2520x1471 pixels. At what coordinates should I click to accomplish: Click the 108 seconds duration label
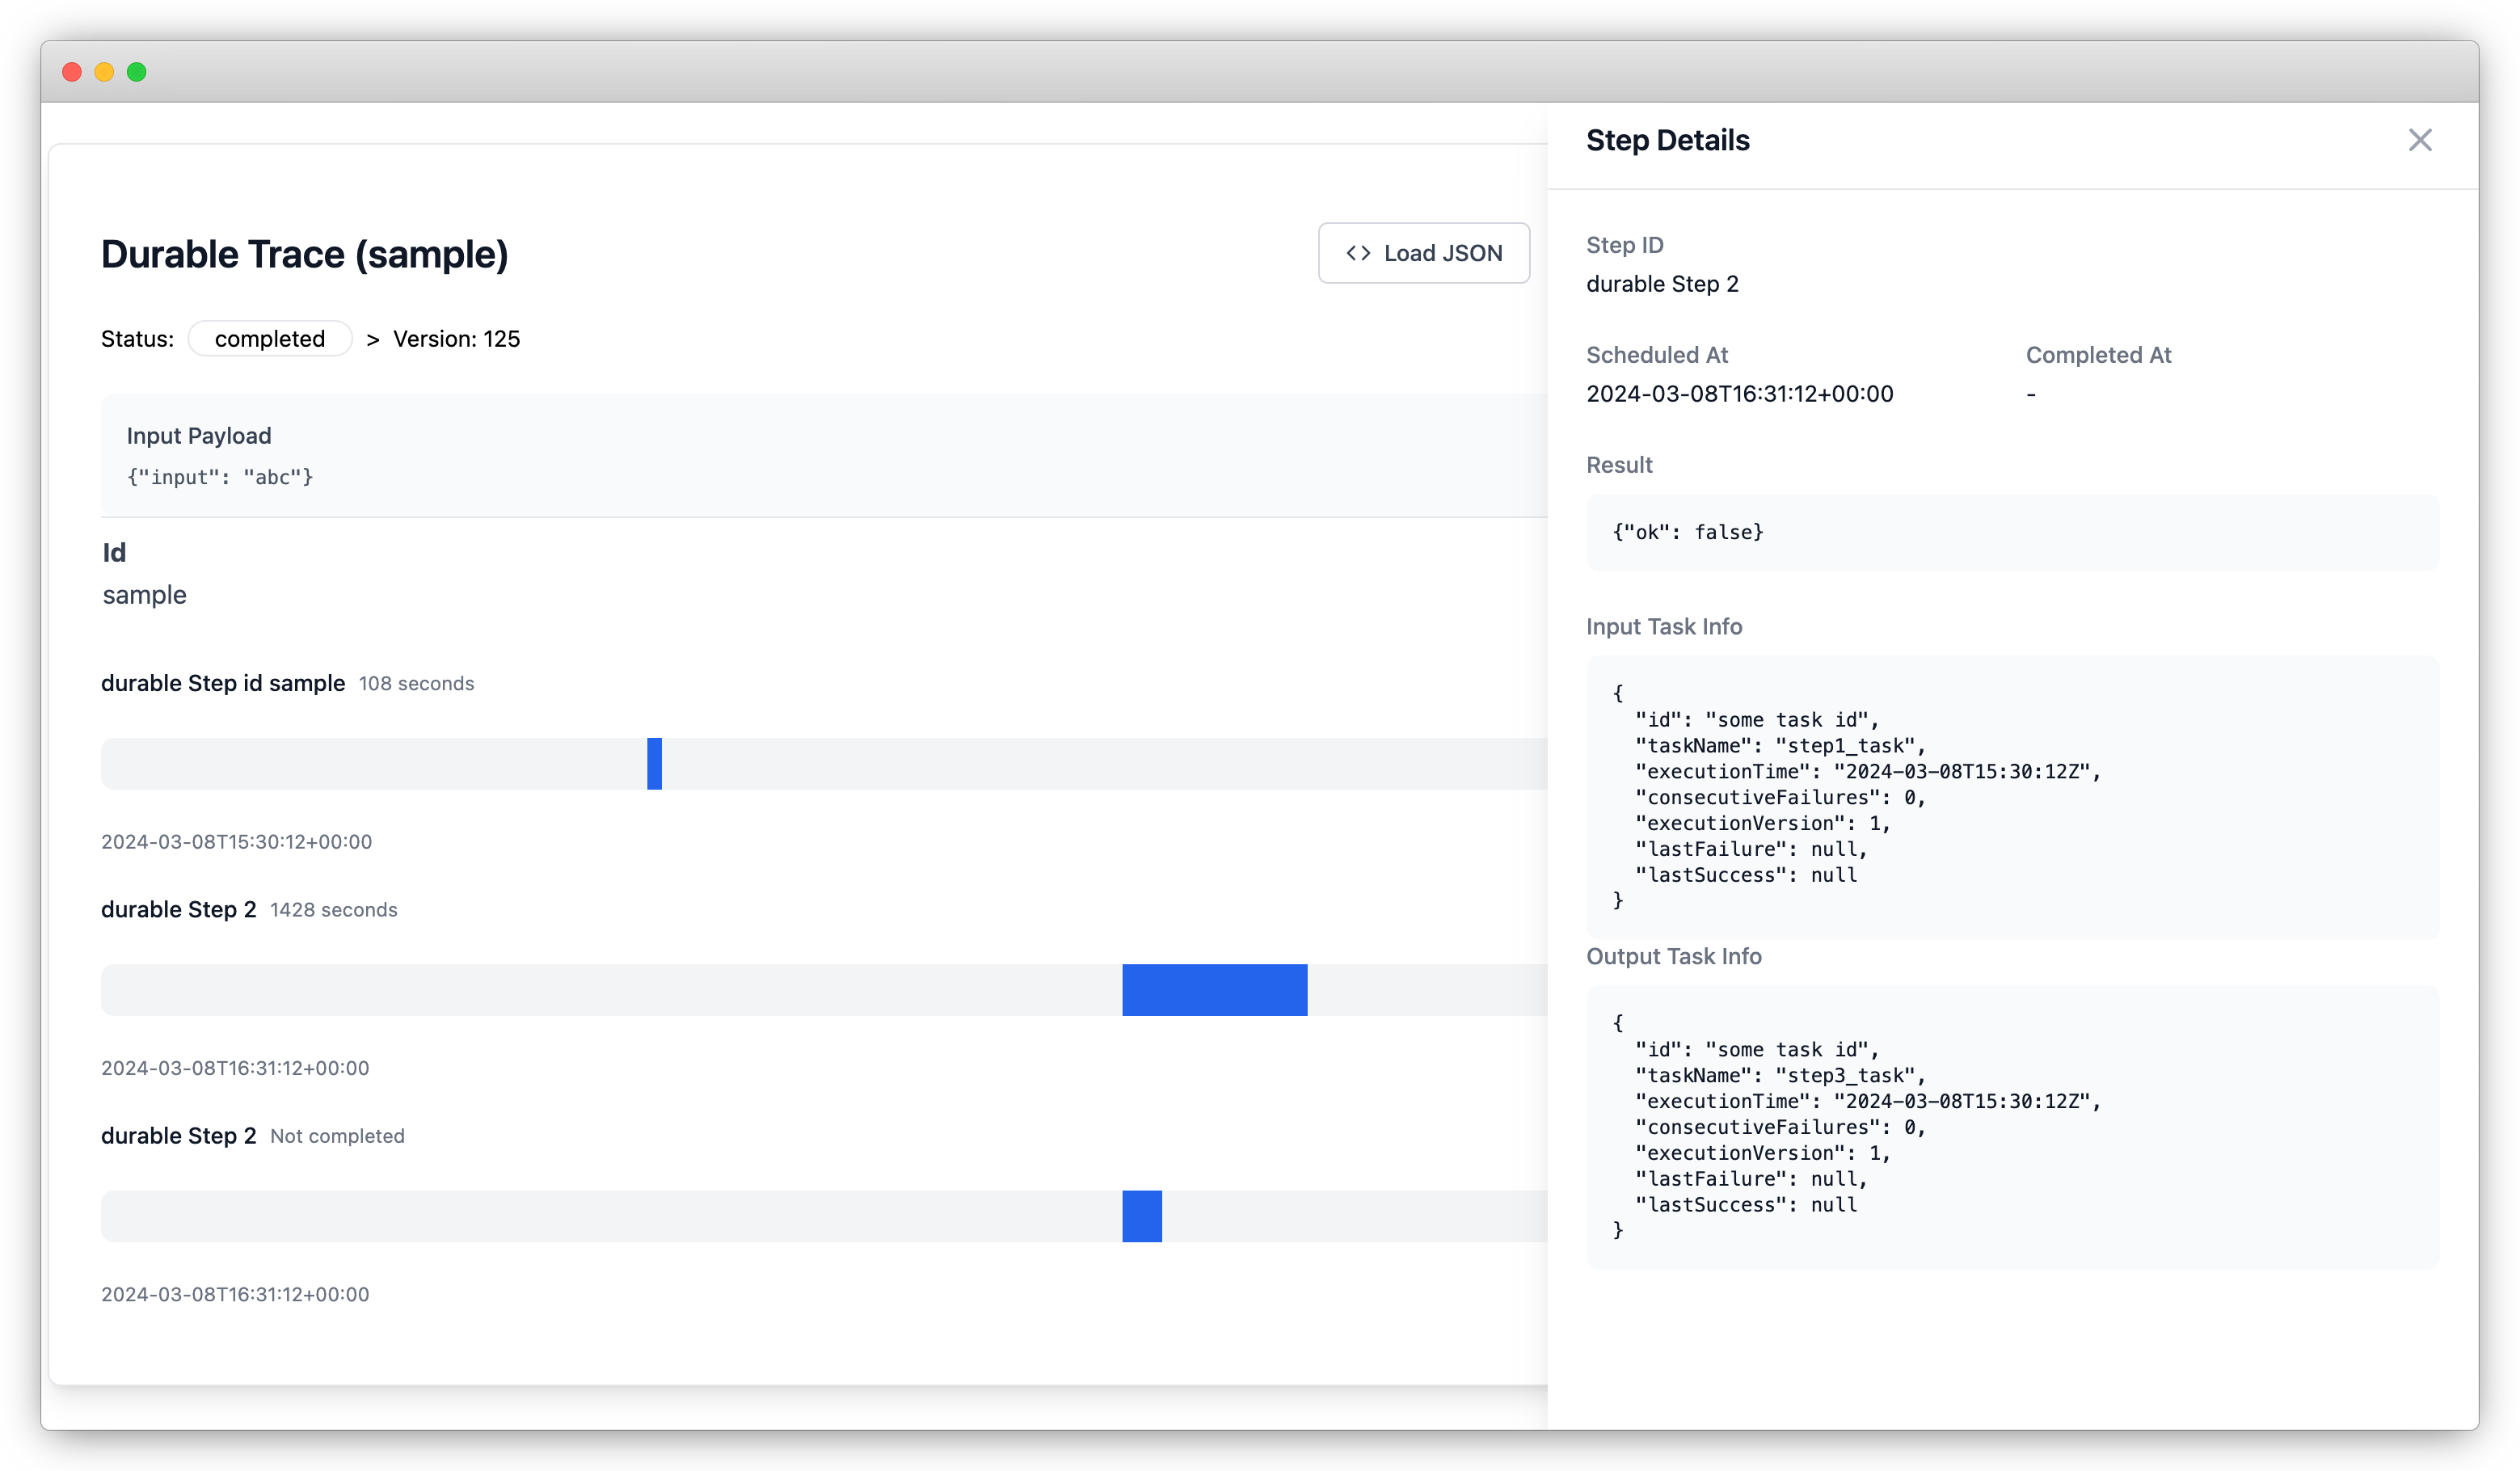coord(416,684)
